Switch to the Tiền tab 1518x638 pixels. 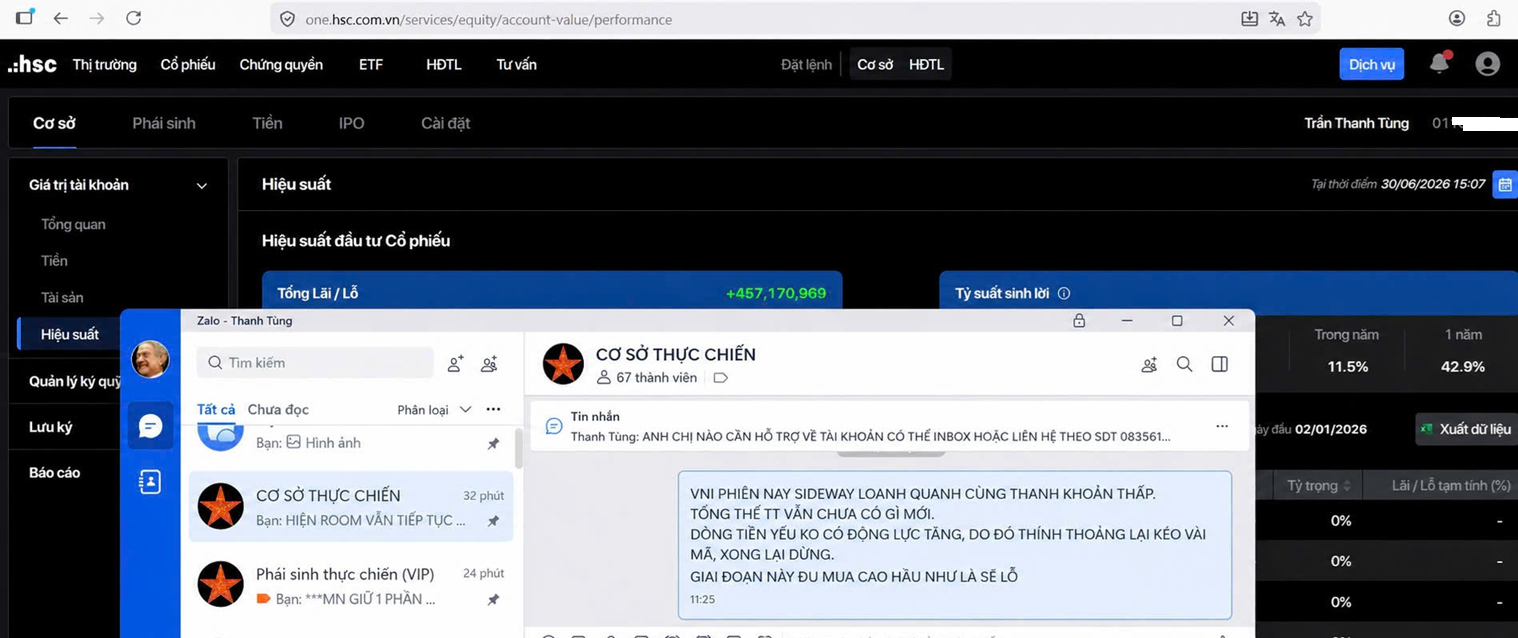coord(267,123)
